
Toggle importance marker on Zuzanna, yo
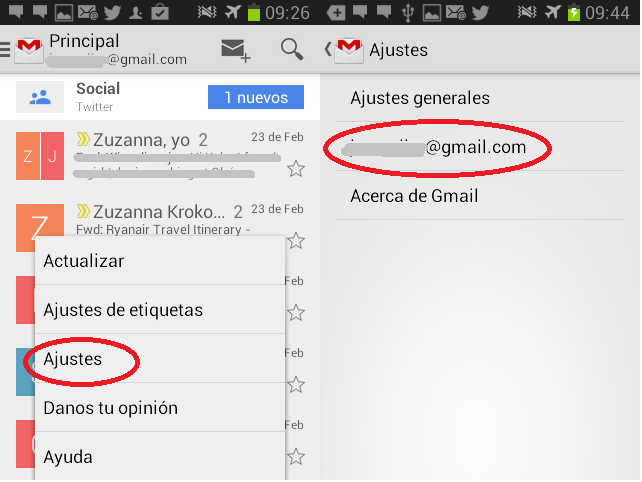83,139
